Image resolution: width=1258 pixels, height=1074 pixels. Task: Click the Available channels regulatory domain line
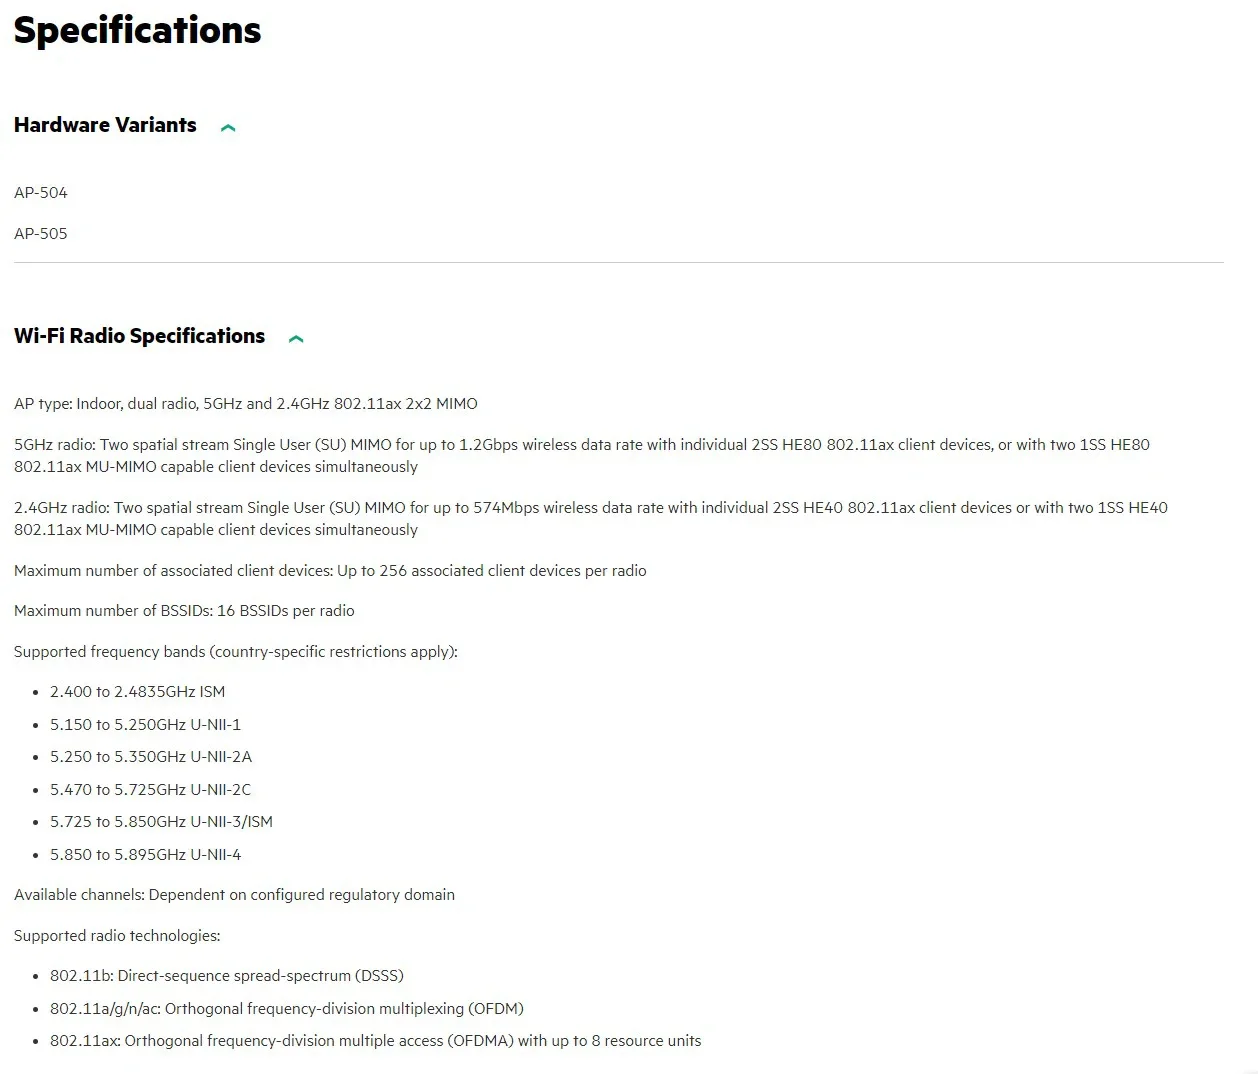[x=234, y=895]
